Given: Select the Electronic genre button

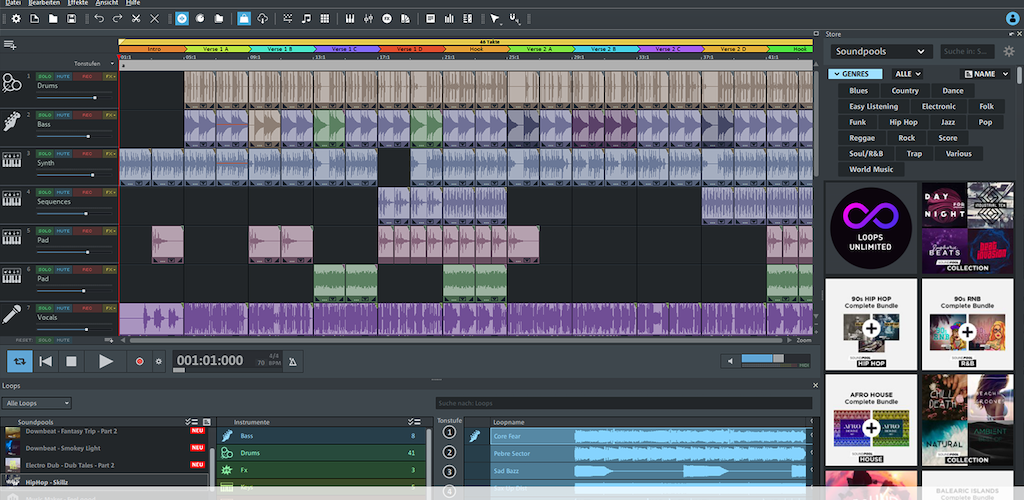Looking at the screenshot, I should coord(938,106).
